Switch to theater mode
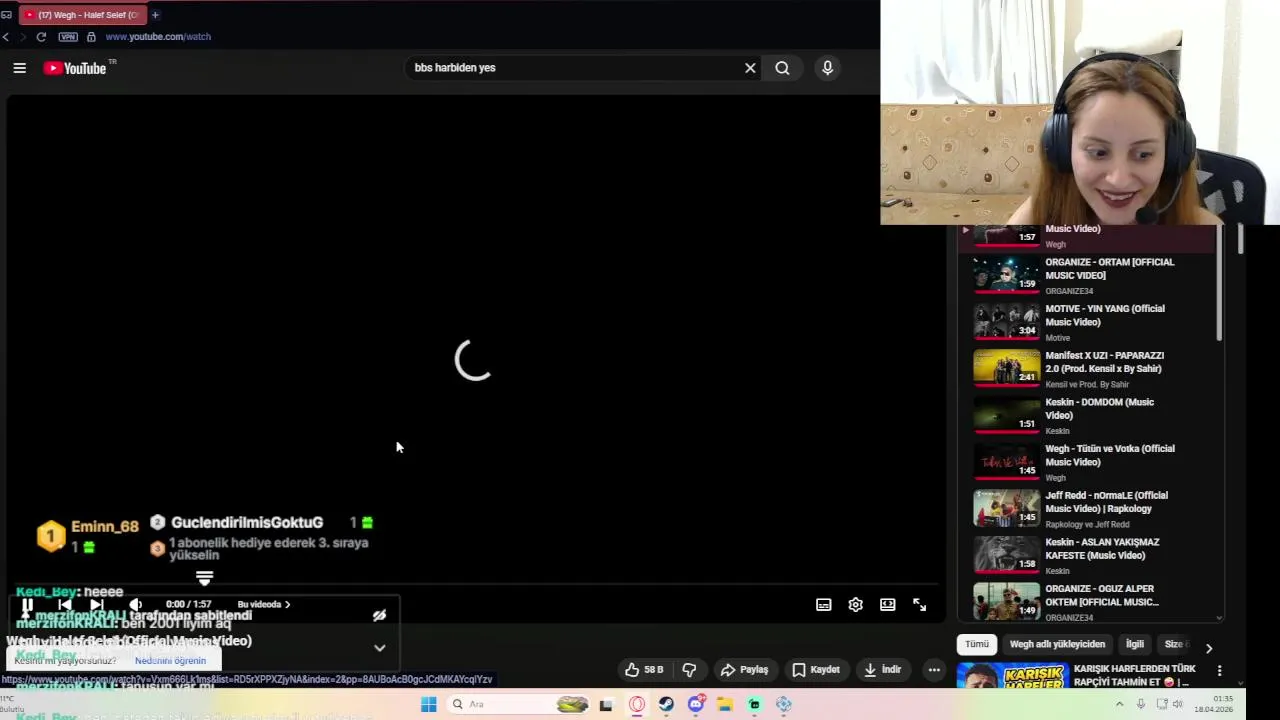 click(x=888, y=605)
